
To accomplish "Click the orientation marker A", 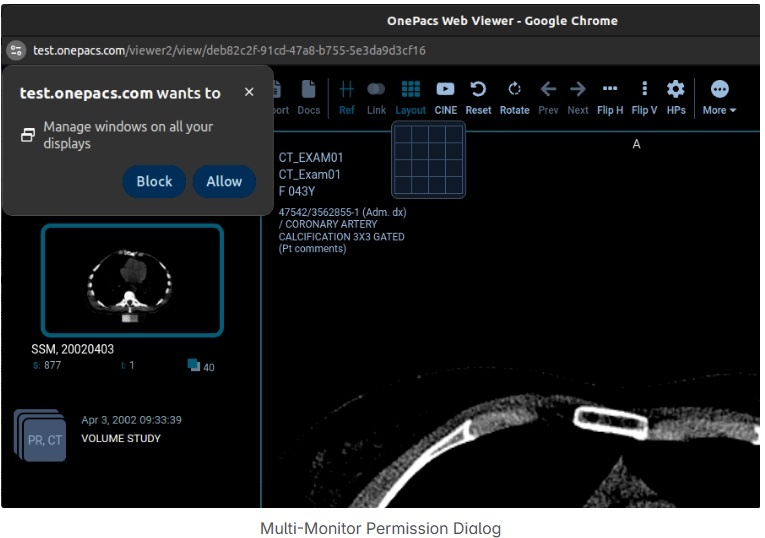I will [x=636, y=144].
